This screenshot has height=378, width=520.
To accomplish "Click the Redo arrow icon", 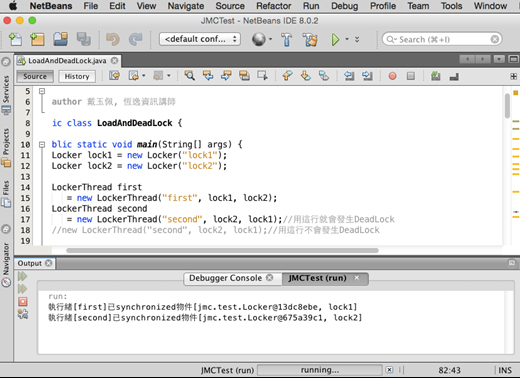I will pyautogui.click(x=136, y=39).
